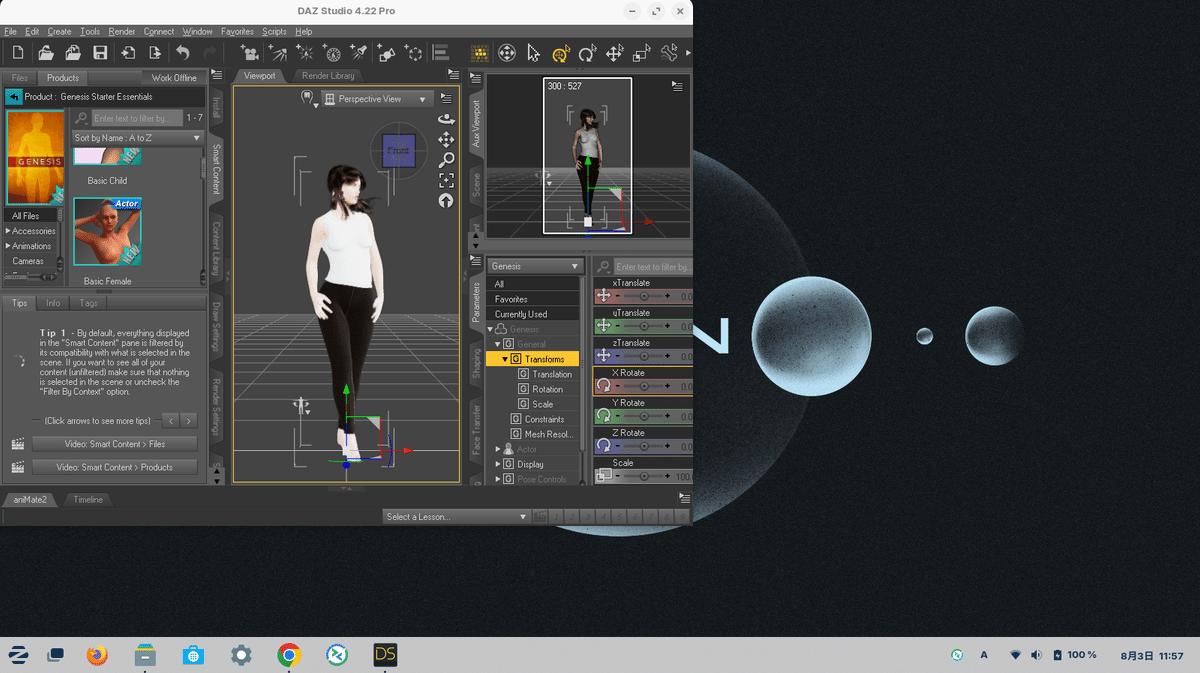Open the Perspective View dropdown
The image size is (1200, 673).
point(376,99)
